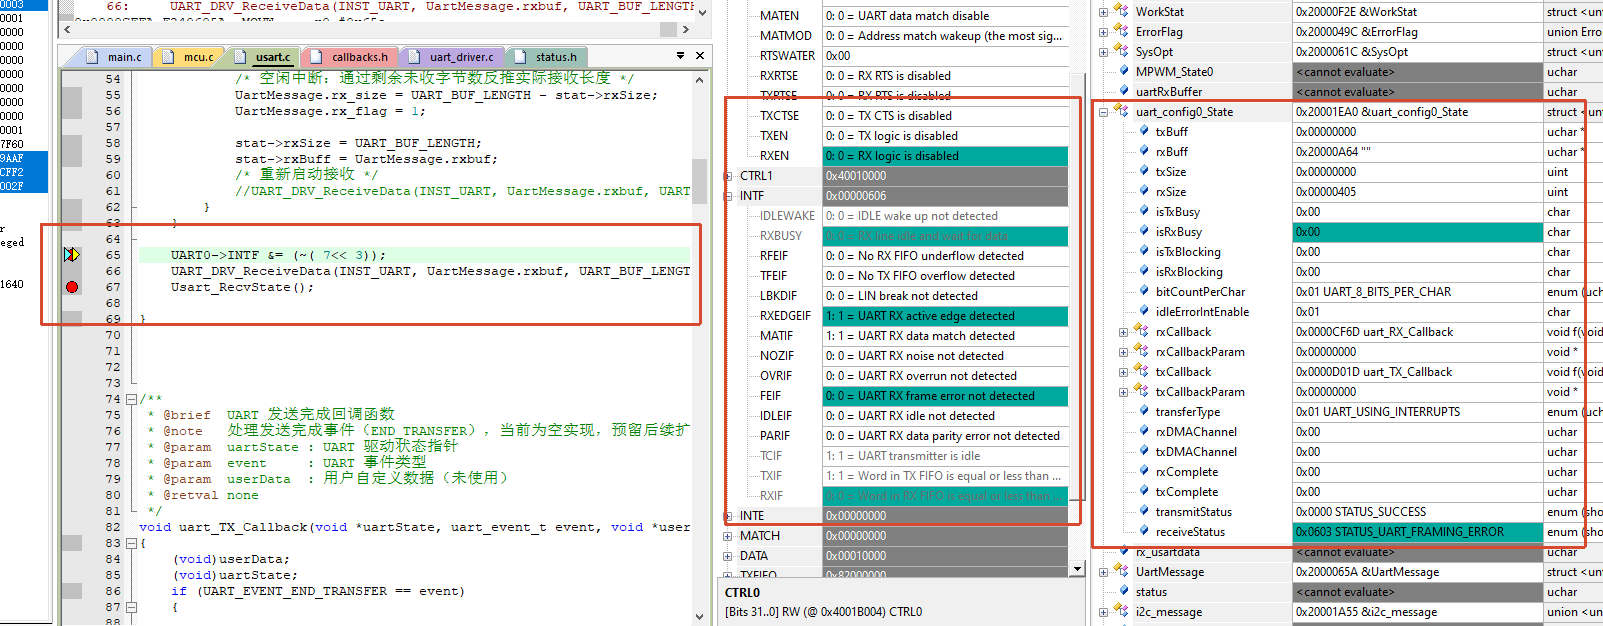Screen dimensions: 1603x626
Task: Collapse the uart_config0_State struct
Action: tap(1104, 112)
